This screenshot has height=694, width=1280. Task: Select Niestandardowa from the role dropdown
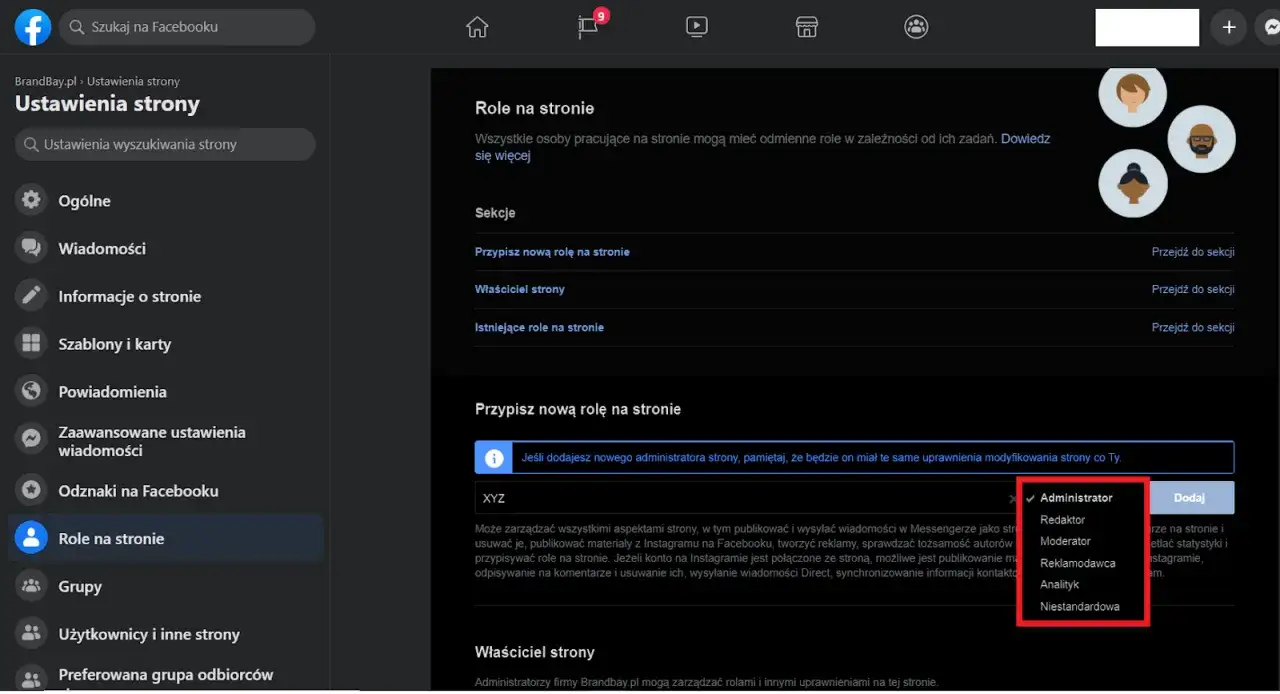pyautogui.click(x=1080, y=606)
